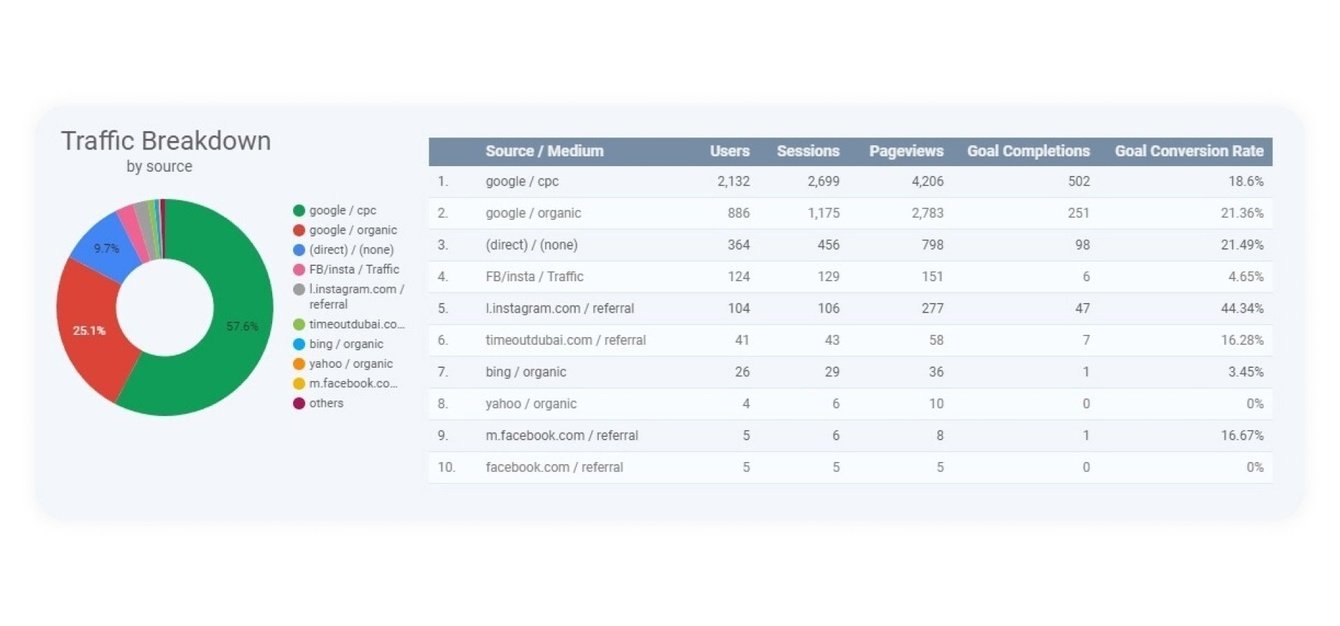
Task: Click the green google / cpc legend dot
Action: (298, 210)
